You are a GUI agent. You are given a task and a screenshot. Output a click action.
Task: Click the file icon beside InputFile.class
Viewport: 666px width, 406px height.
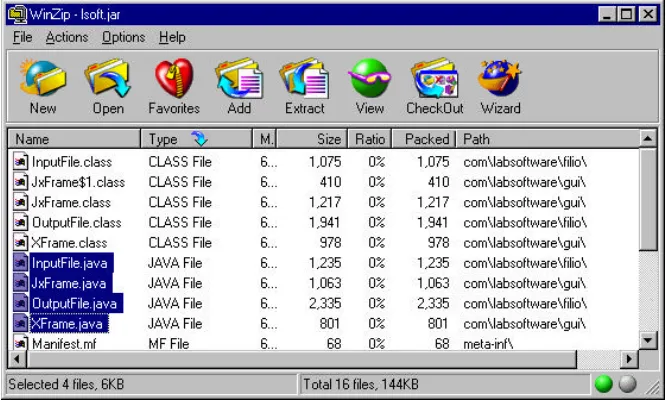click(20, 162)
